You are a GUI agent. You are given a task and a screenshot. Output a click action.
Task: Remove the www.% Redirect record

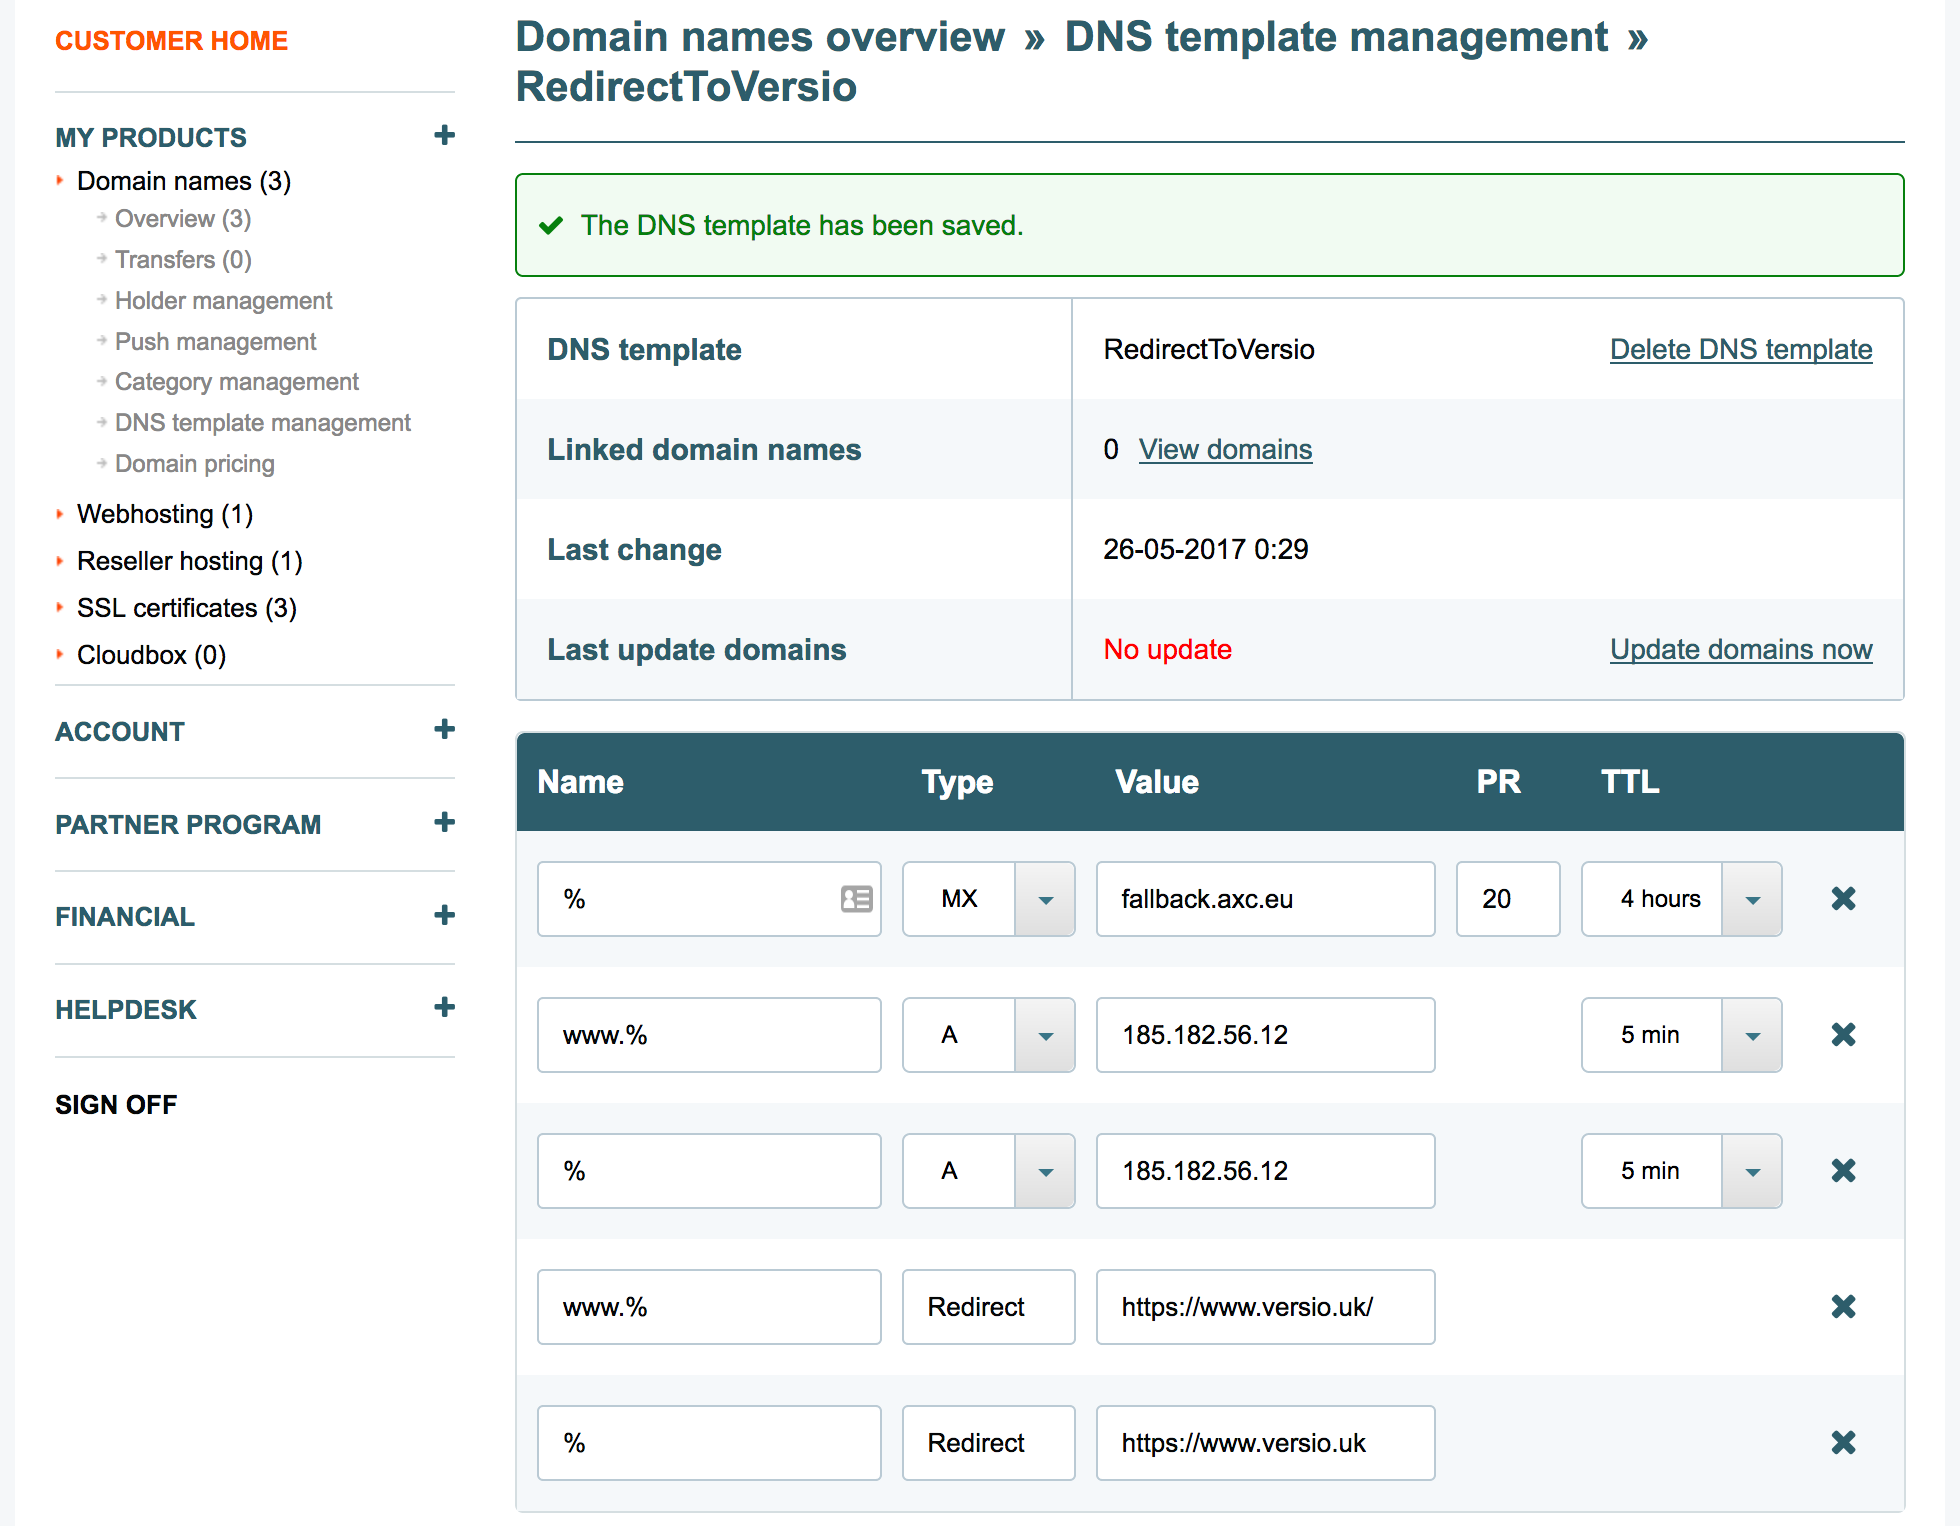pos(1843,1307)
